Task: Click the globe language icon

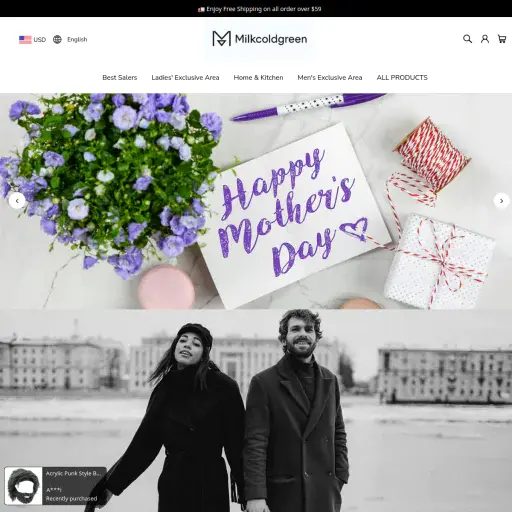Action: pyautogui.click(x=57, y=39)
